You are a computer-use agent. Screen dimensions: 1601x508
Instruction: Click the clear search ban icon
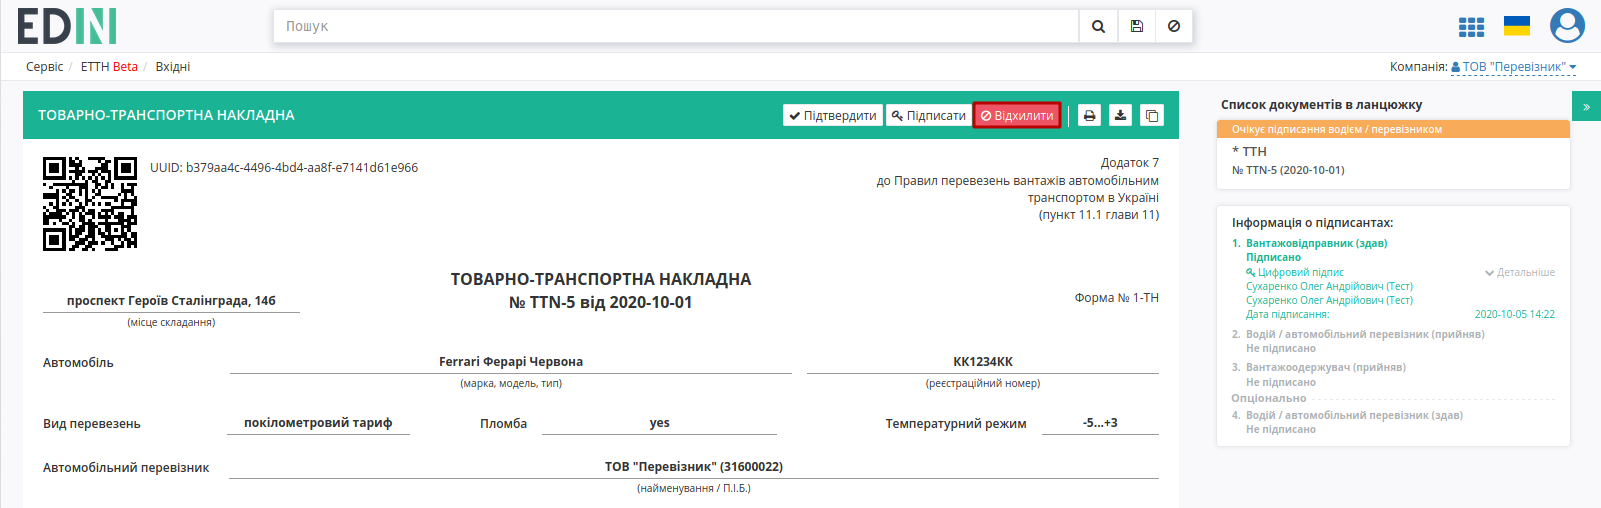click(x=1174, y=26)
